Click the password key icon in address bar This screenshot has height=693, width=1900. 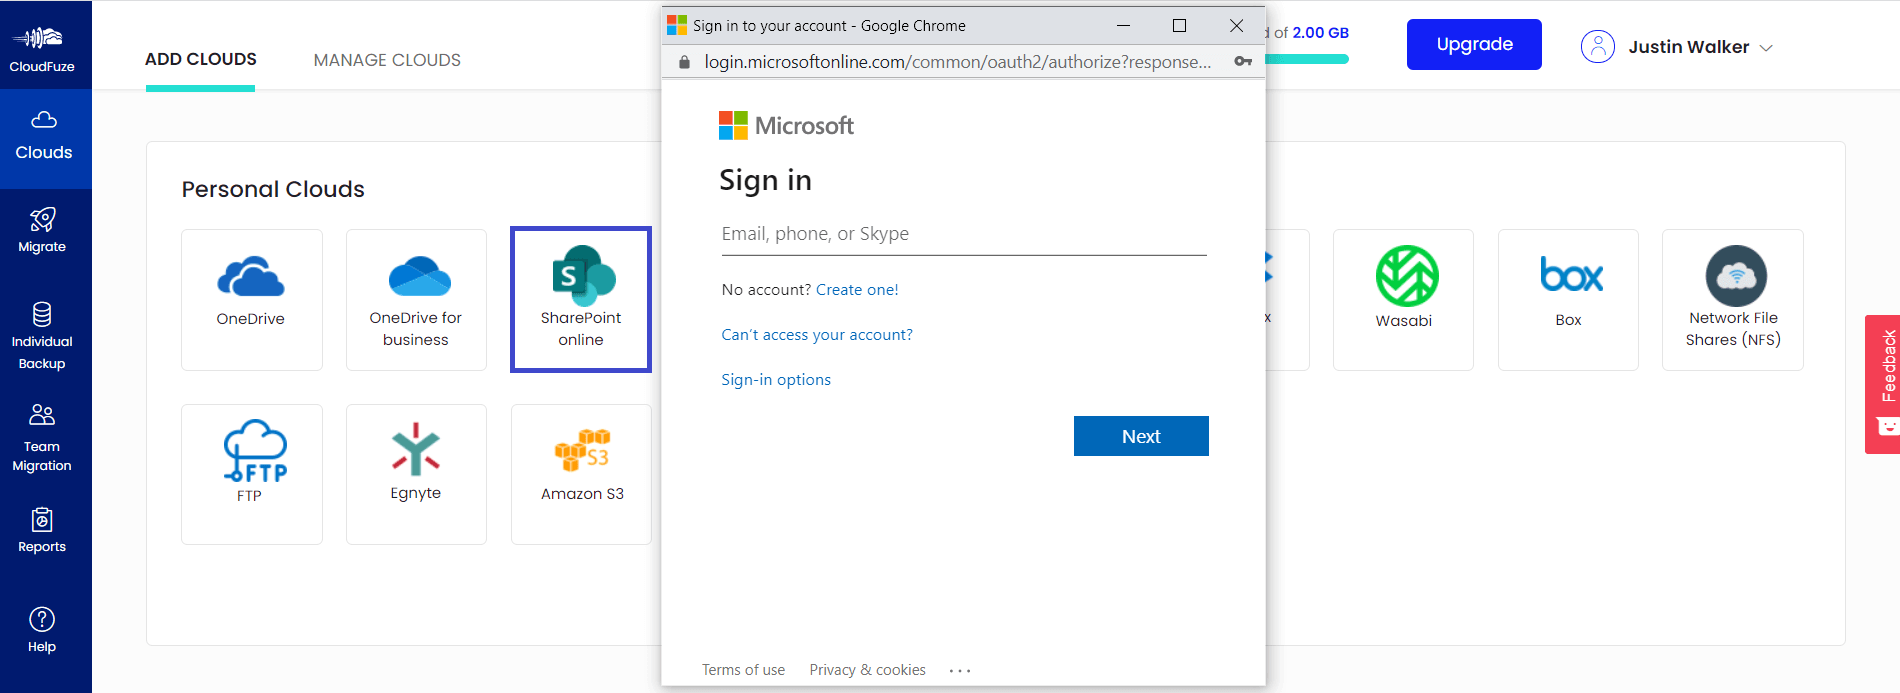(1243, 62)
